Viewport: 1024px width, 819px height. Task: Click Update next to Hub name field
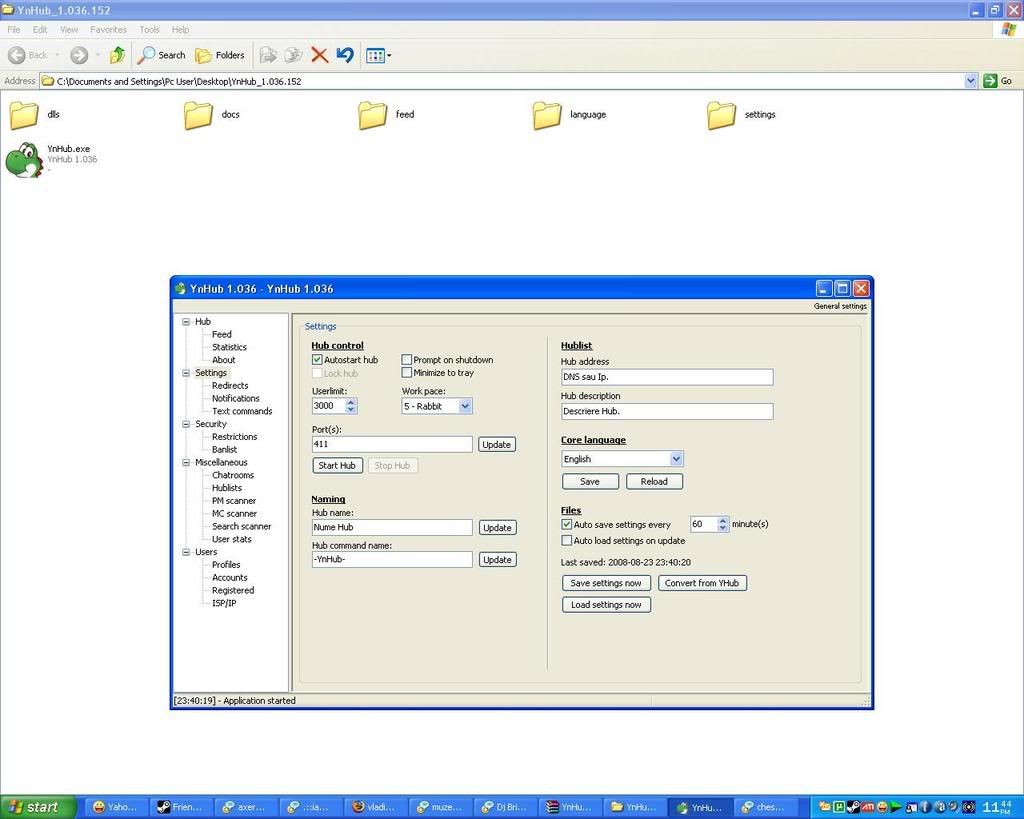click(x=497, y=528)
